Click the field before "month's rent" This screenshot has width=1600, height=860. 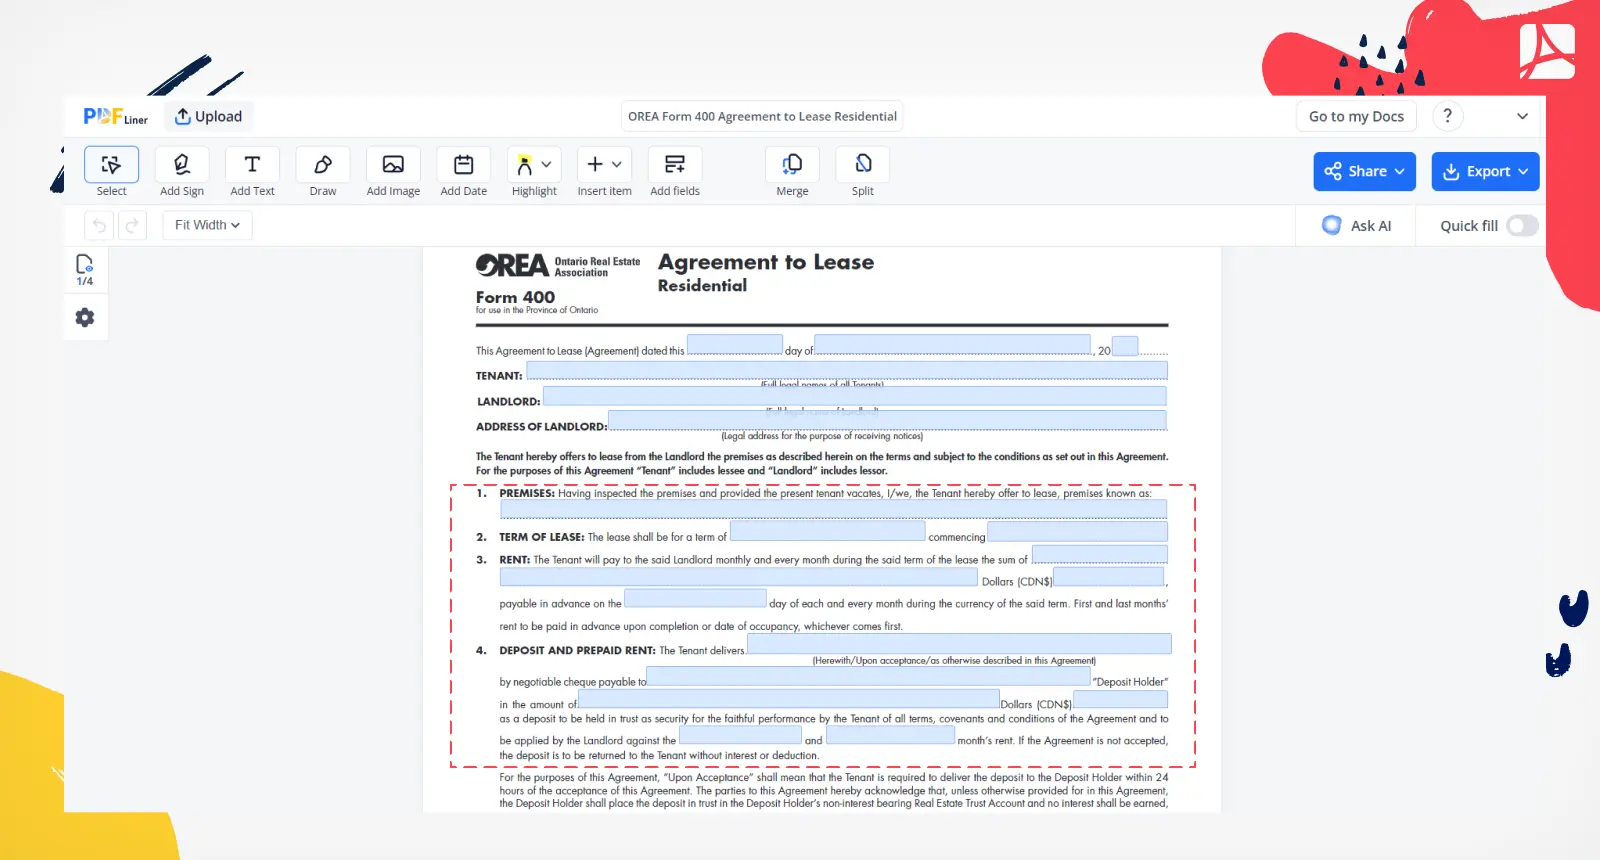890,735
